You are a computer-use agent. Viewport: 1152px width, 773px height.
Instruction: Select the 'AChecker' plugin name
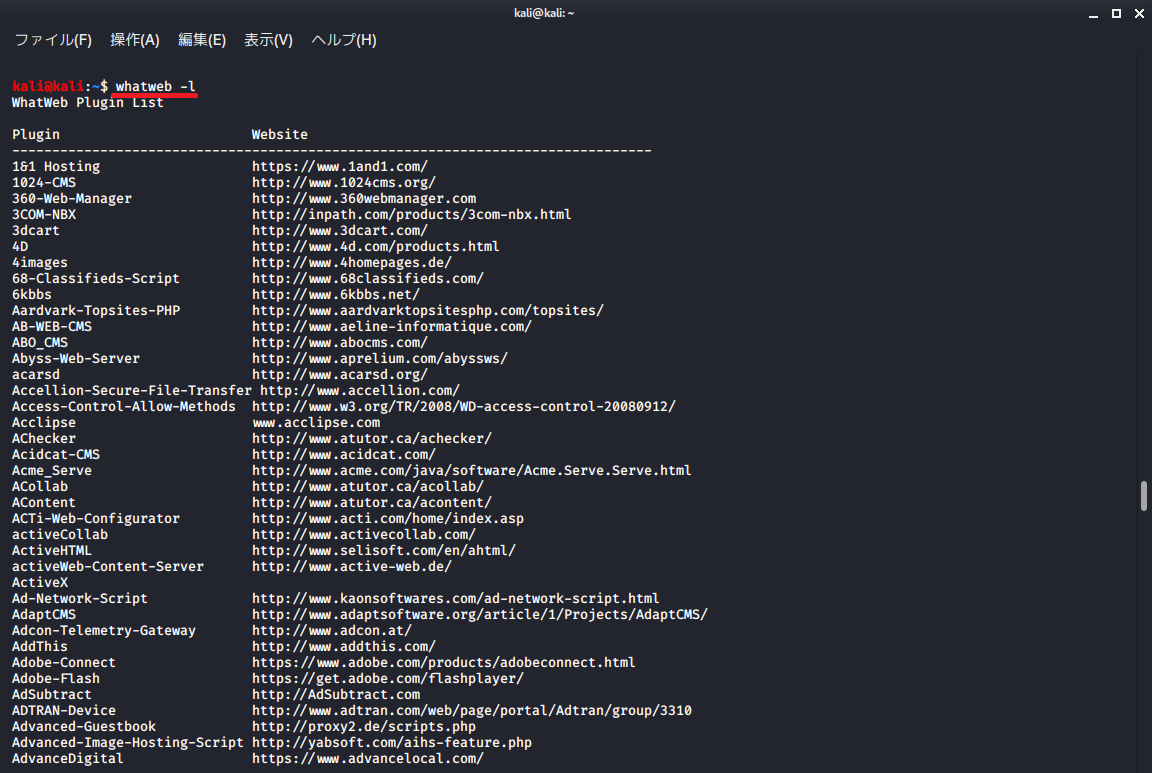point(44,439)
